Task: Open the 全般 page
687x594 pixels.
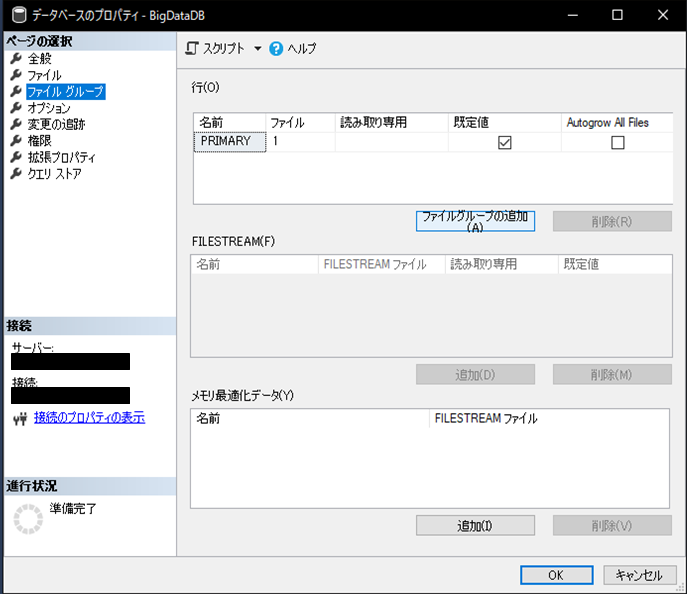Action: click(39, 58)
